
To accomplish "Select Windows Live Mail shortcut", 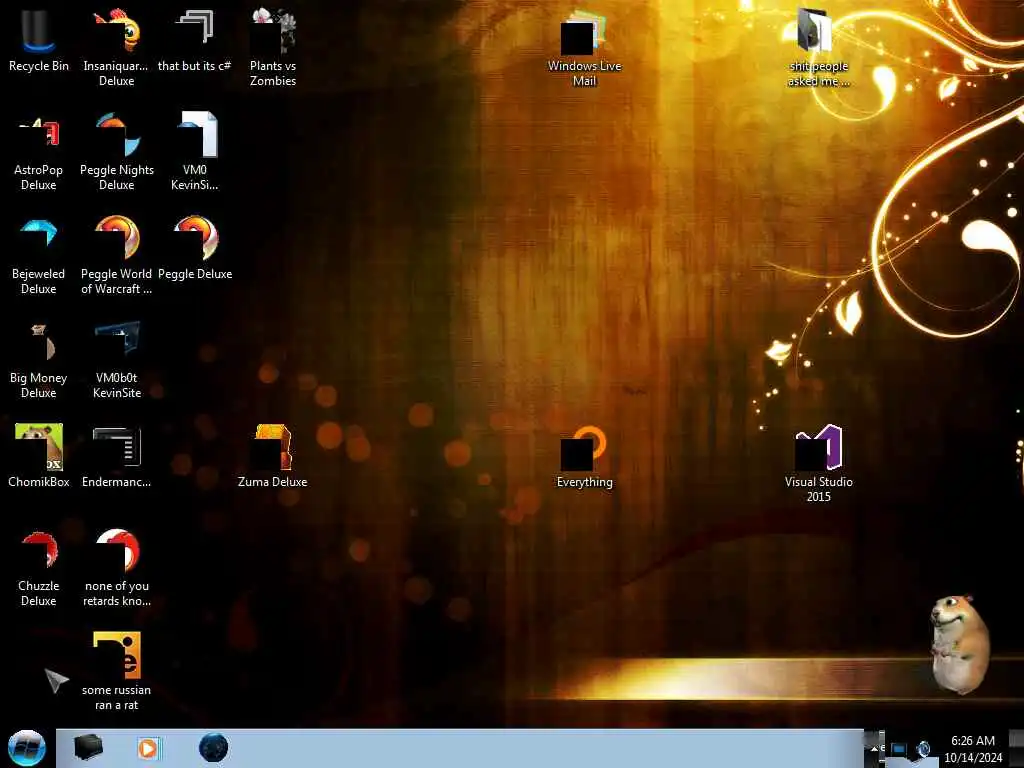I will (584, 50).
